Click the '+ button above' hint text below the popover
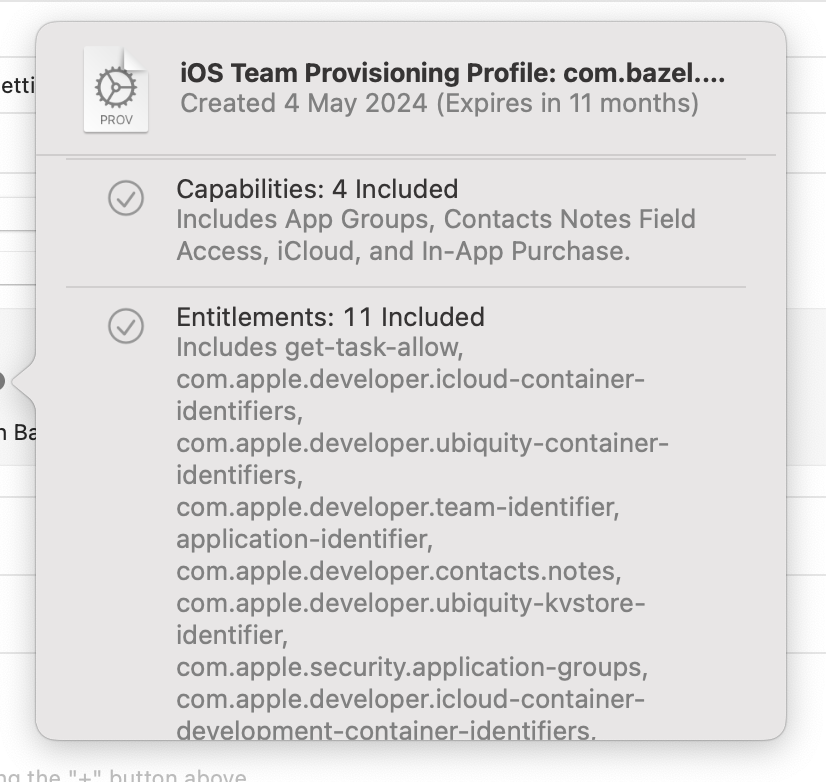Screen dimensions: 826x782 point(125,776)
